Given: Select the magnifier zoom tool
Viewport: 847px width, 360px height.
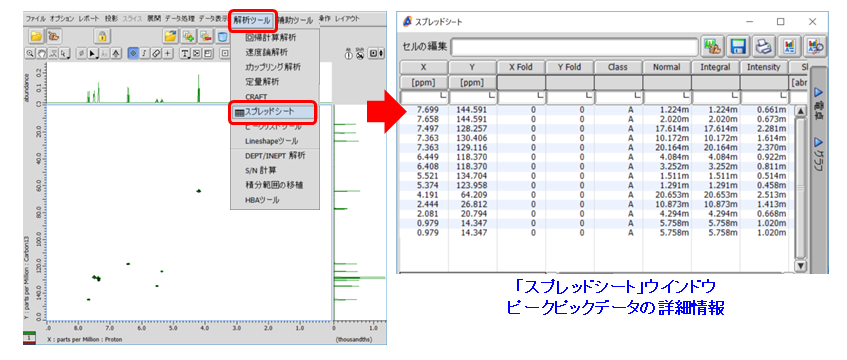Looking at the screenshot, I should (30, 53).
